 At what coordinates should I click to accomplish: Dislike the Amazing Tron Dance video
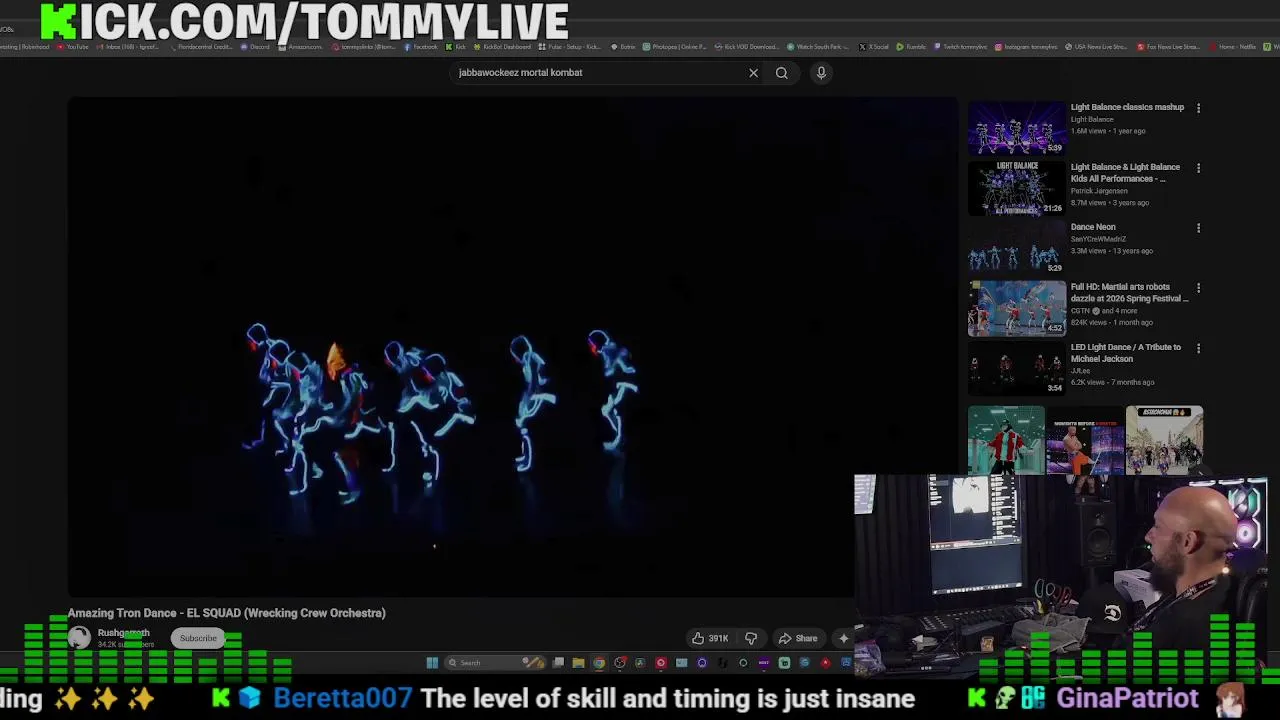[751, 638]
